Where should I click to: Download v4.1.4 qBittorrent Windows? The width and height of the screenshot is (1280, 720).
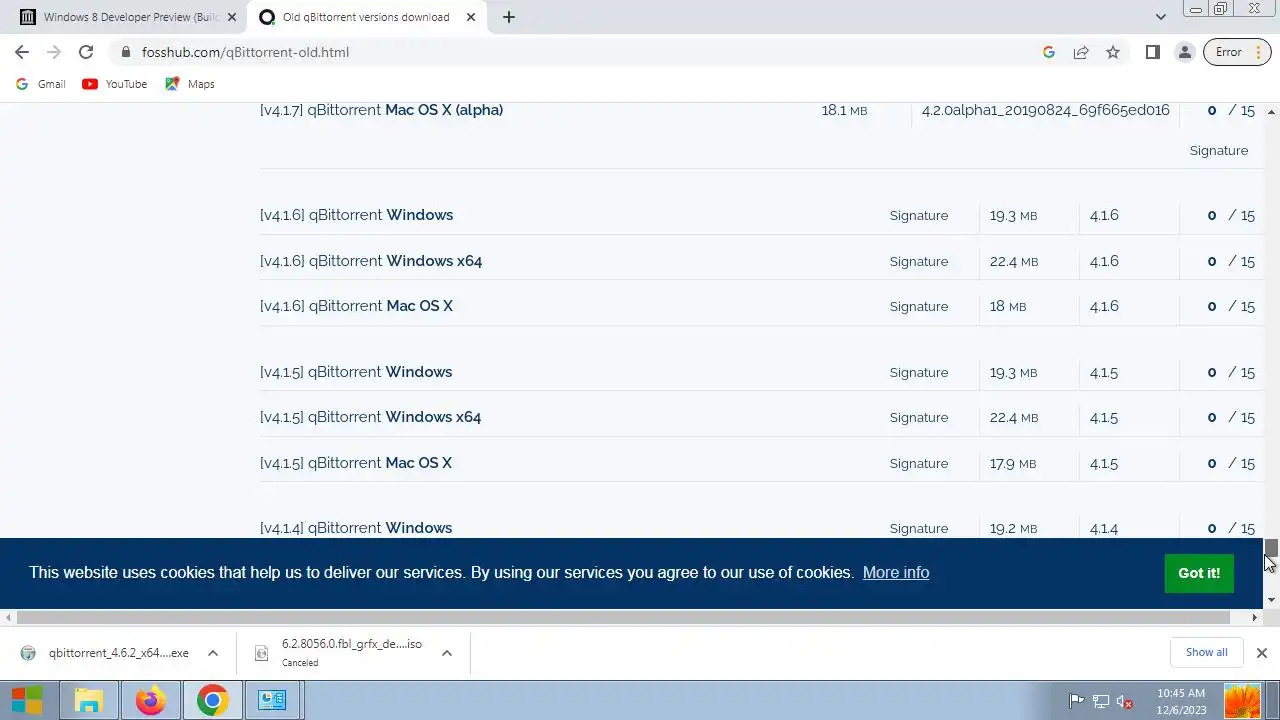(356, 528)
